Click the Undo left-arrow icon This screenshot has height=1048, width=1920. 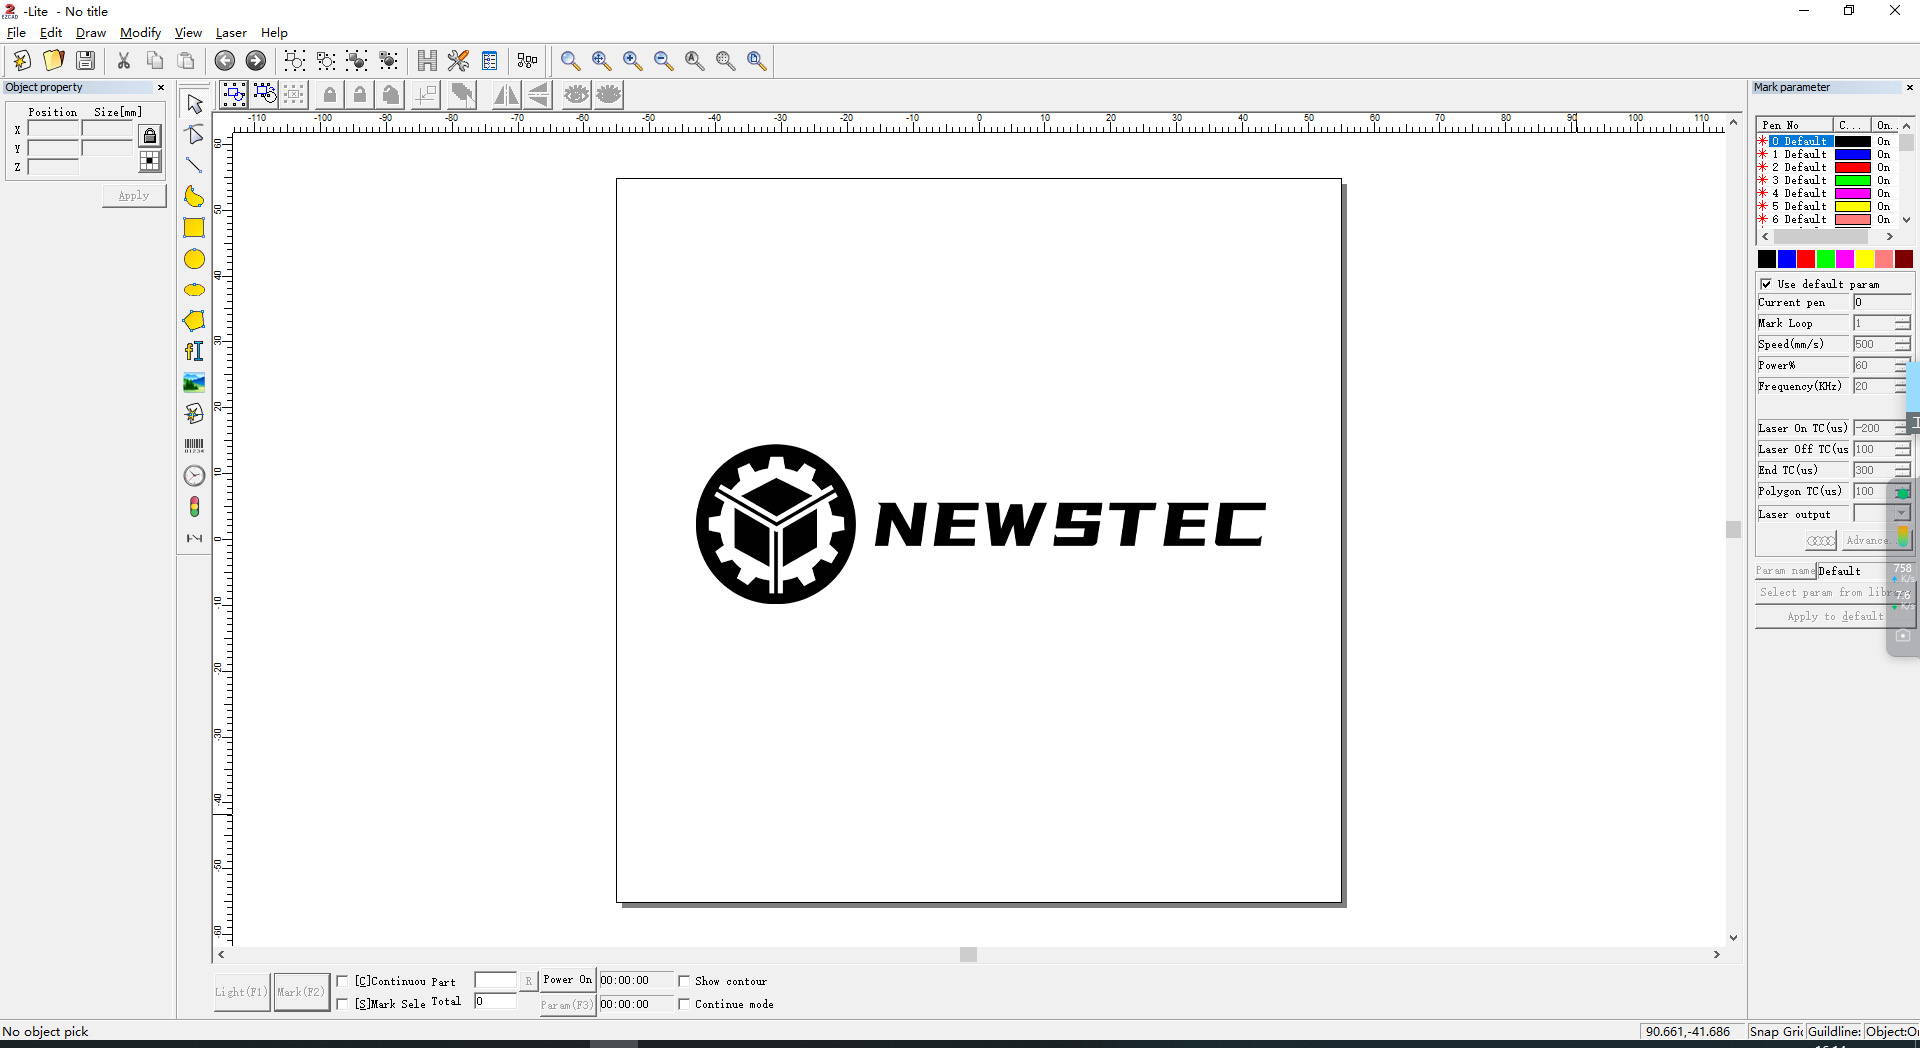click(225, 61)
